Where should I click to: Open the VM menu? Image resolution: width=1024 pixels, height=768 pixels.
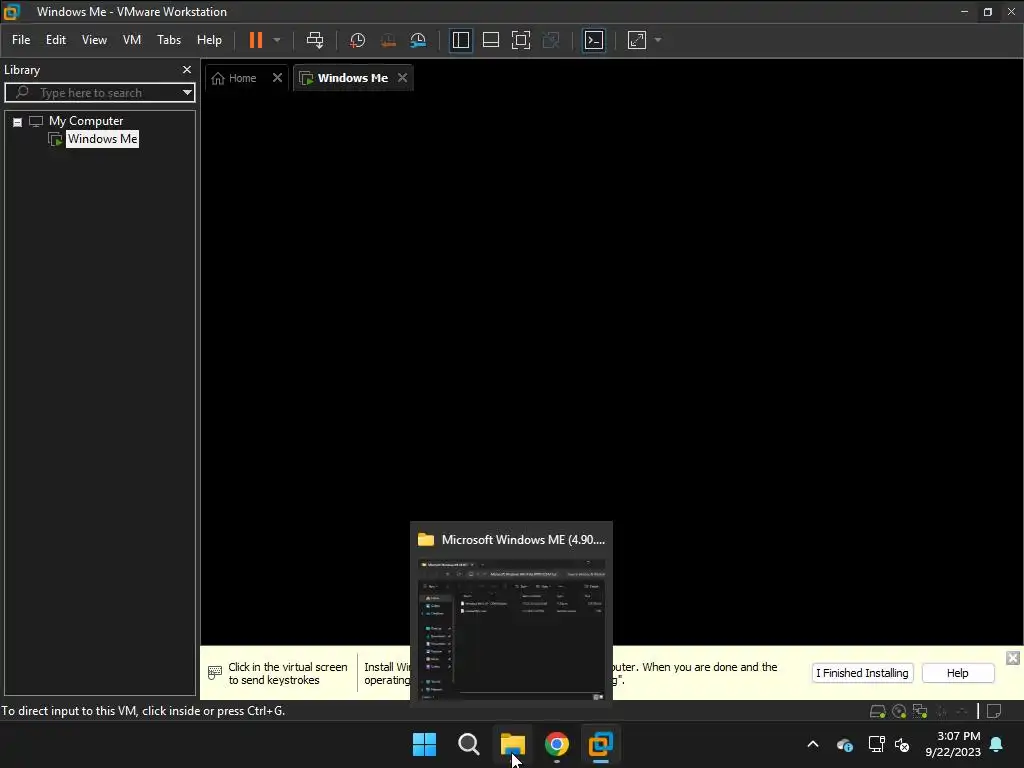pos(132,40)
